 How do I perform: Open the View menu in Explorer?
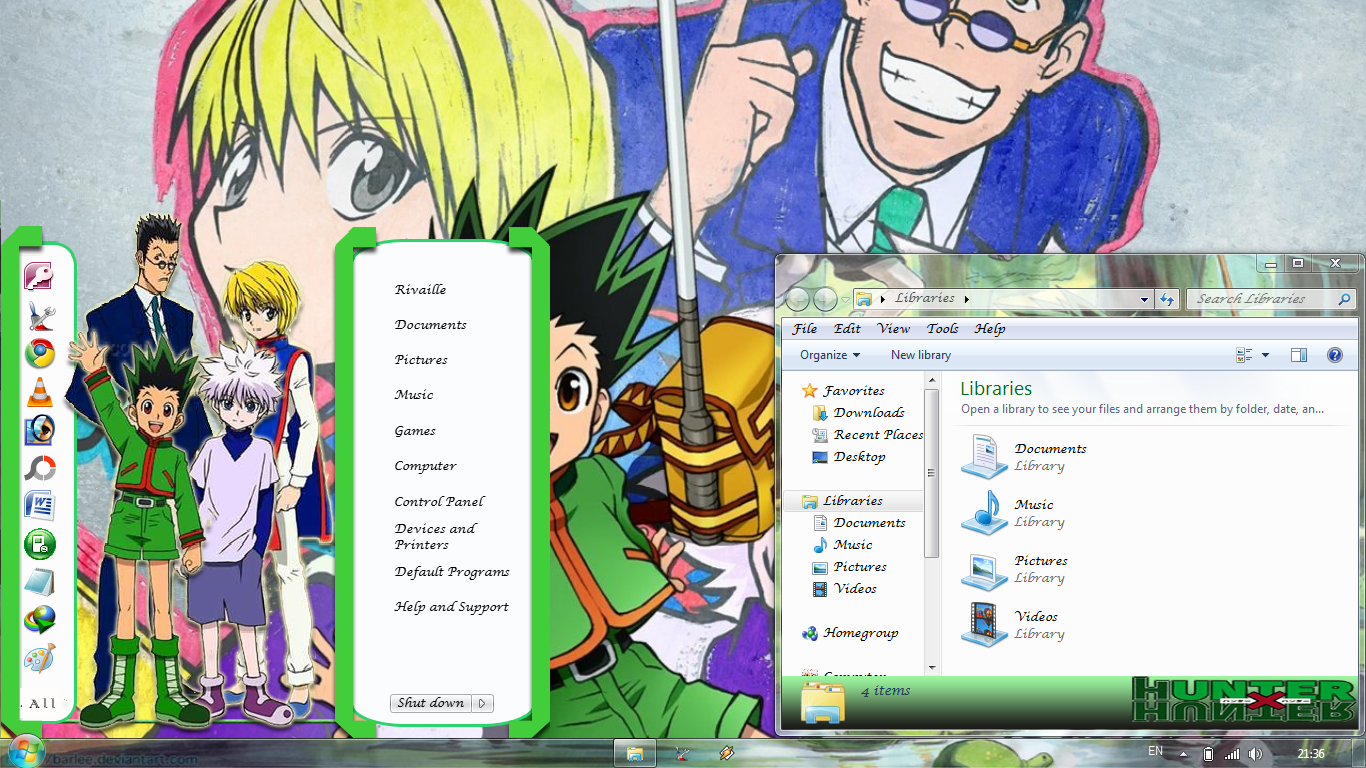892,328
